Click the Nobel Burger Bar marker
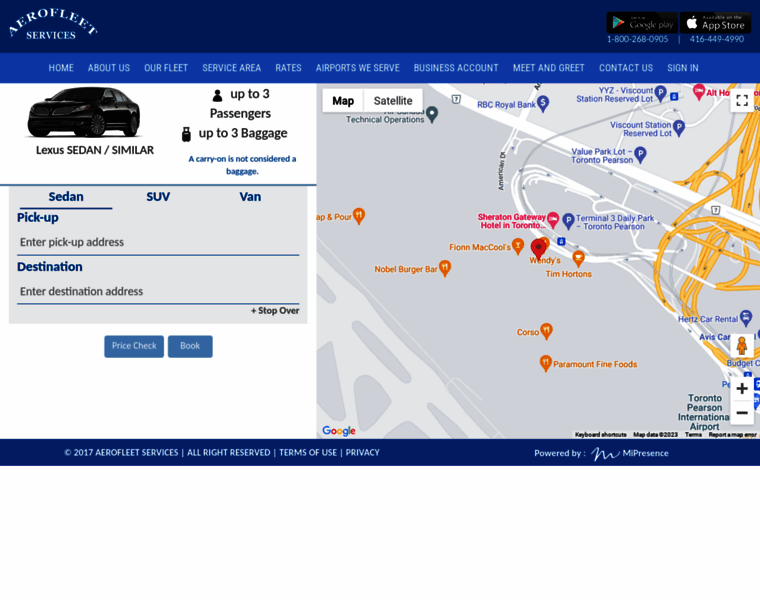The image size is (760, 600). tap(444, 268)
